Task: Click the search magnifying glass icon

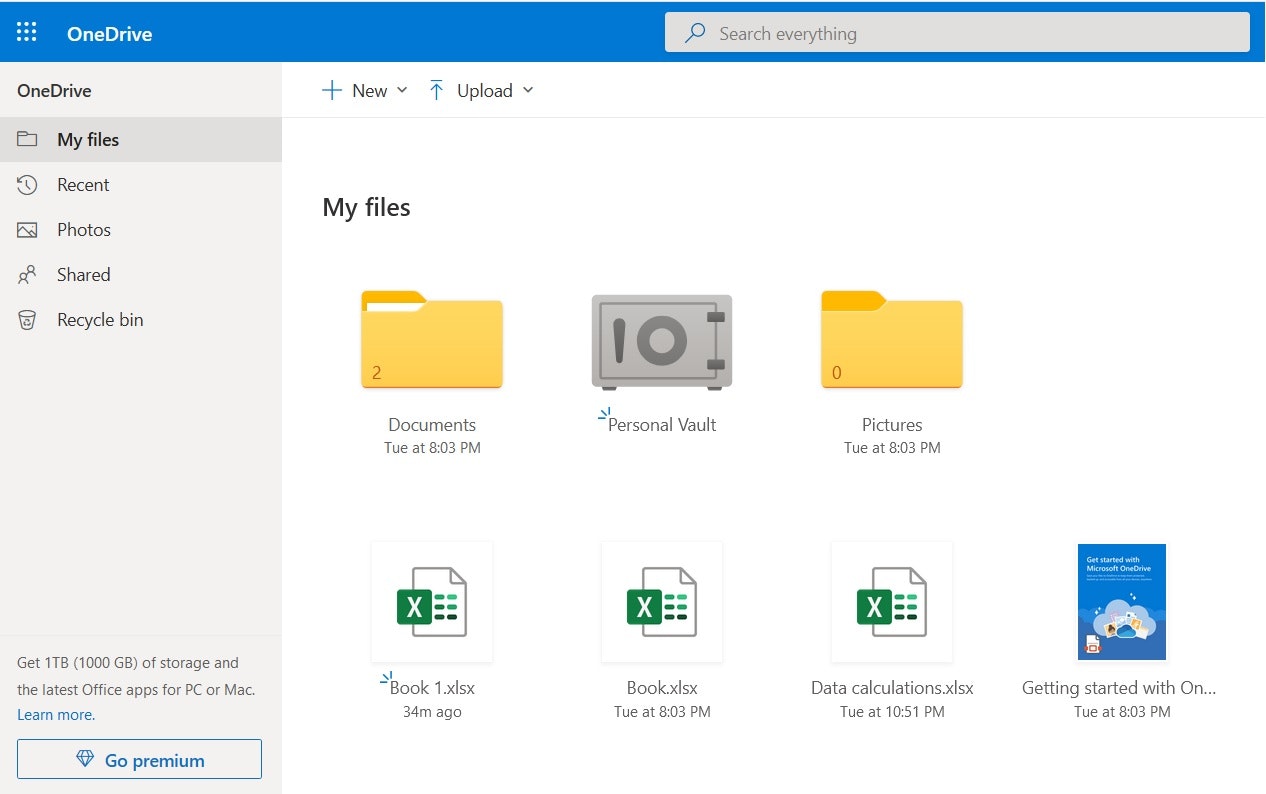Action: tap(694, 32)
